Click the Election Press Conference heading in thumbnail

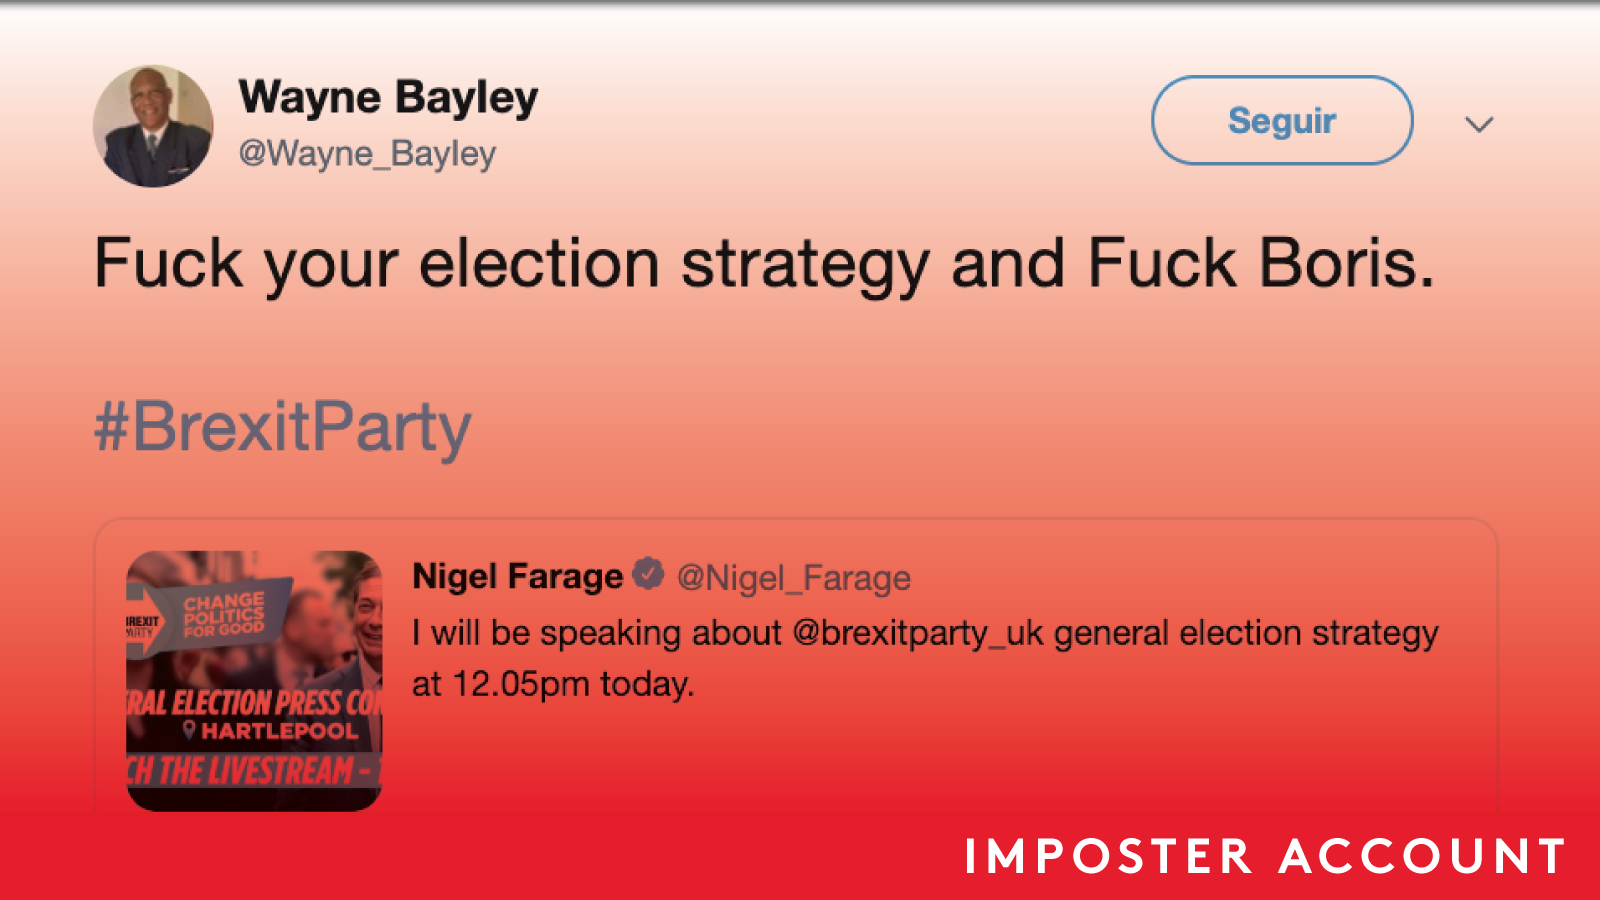(x=254, y=702)
